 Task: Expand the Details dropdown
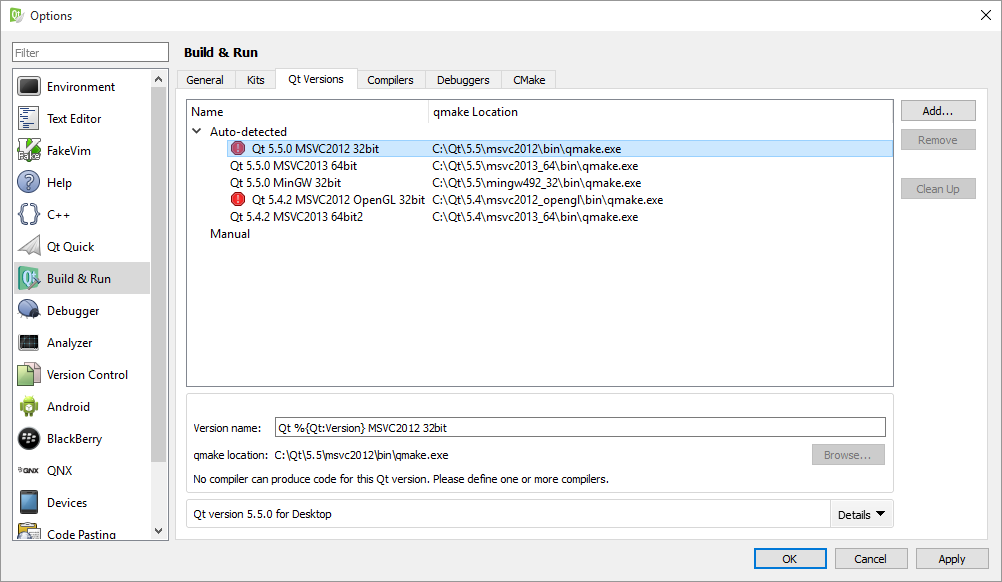coord(861,514)
